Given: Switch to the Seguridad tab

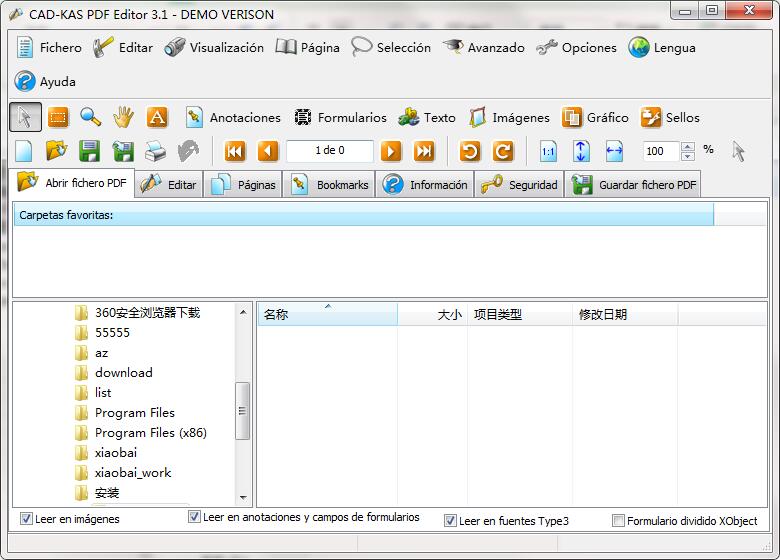Looking at the screenshot, I should tap(520, 185).
